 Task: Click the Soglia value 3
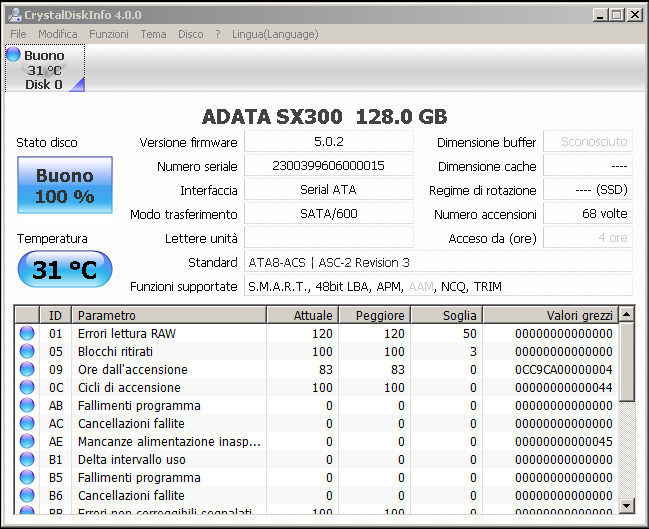click(473, 351)
